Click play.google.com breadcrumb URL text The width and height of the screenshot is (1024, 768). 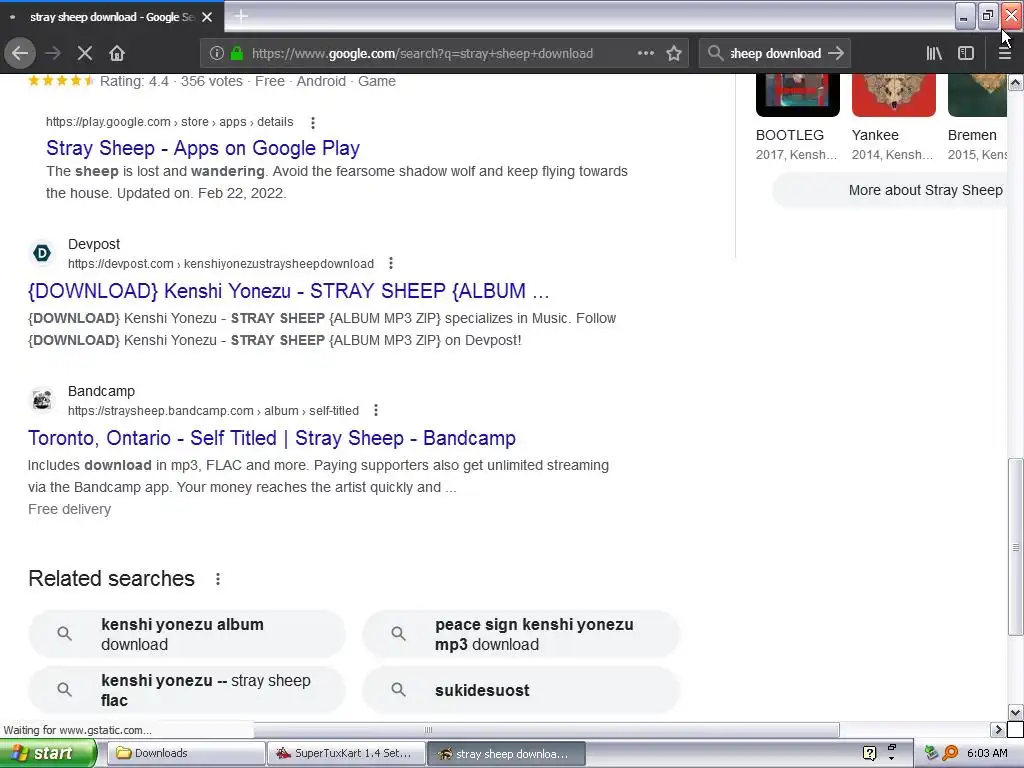170,122
